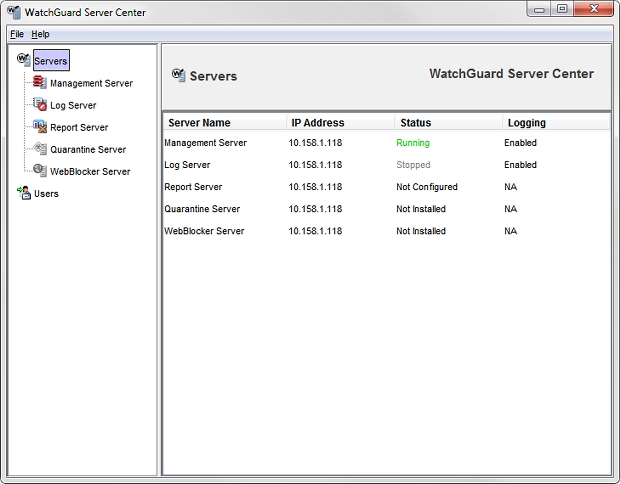Click Log Server's IP address cell
This screenshot has width=620, height=484.
point(316,165)
